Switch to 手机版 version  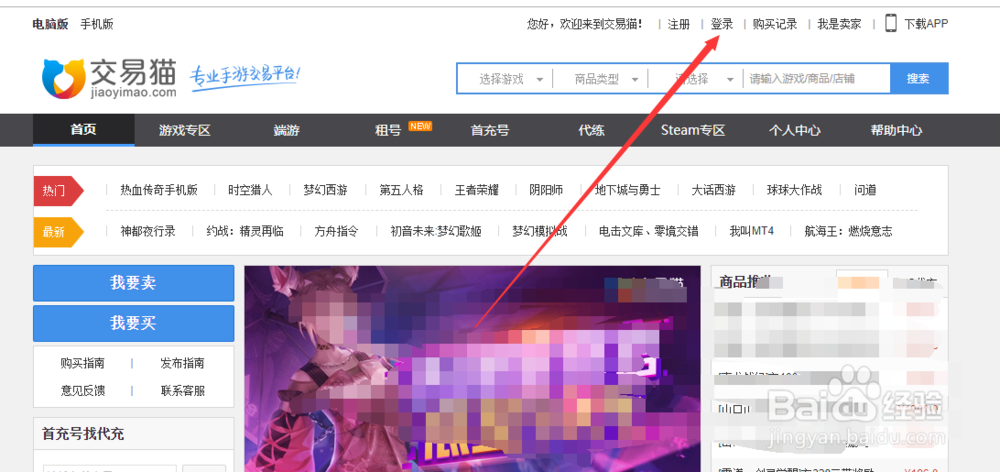coord(97,24)
